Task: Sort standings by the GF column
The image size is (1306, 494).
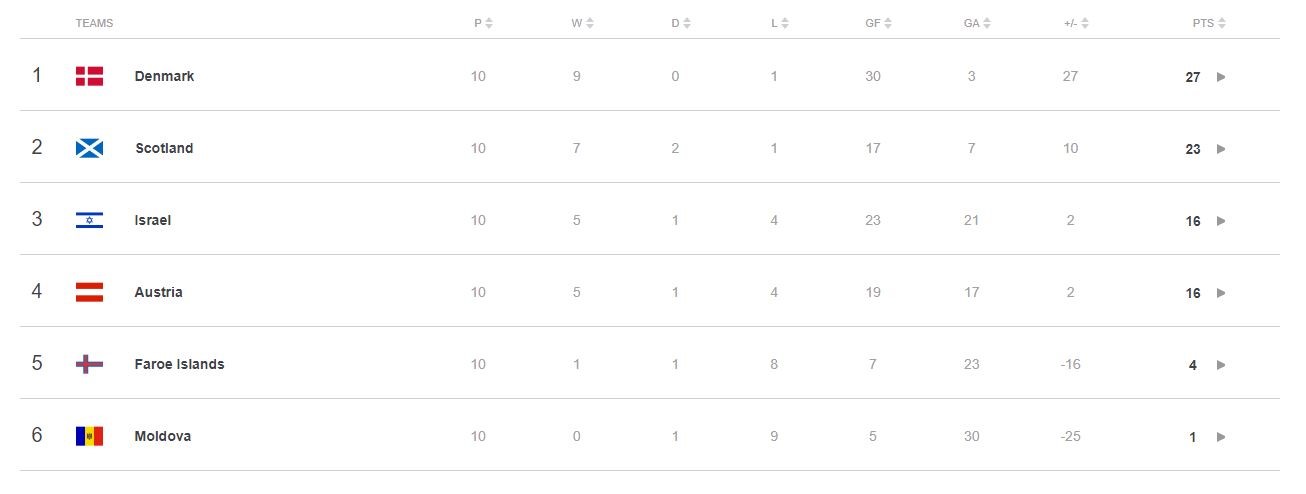Action: pos(878,23)
